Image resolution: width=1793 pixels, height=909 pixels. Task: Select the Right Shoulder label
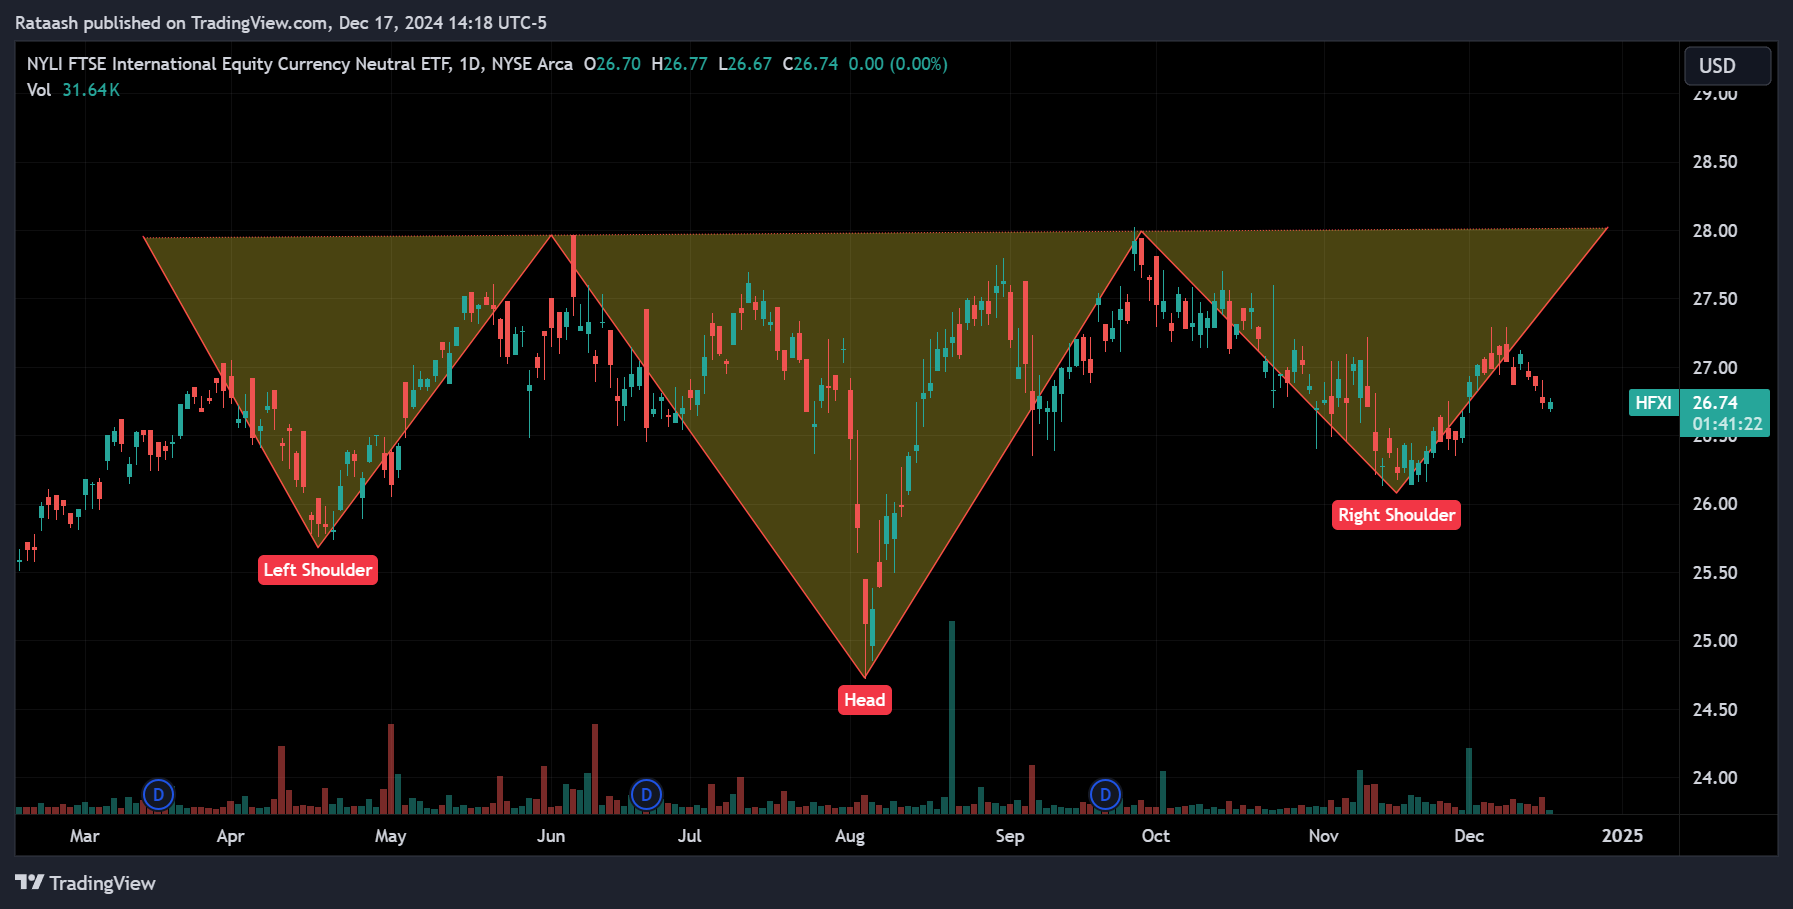tap(1397, 515)
